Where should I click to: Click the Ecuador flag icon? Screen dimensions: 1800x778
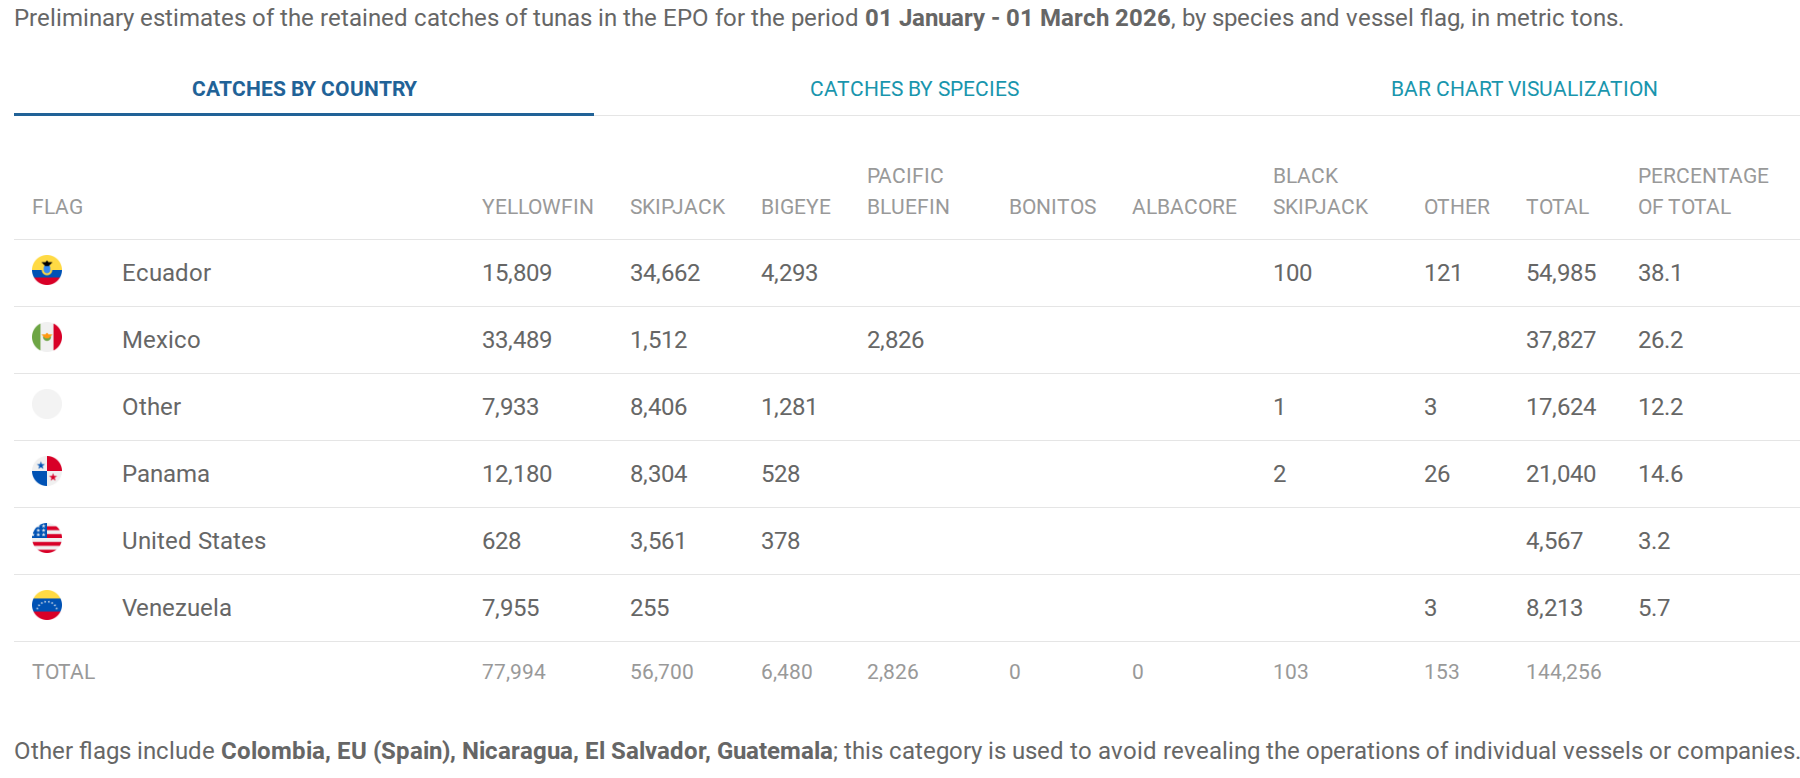pos(47,270)
